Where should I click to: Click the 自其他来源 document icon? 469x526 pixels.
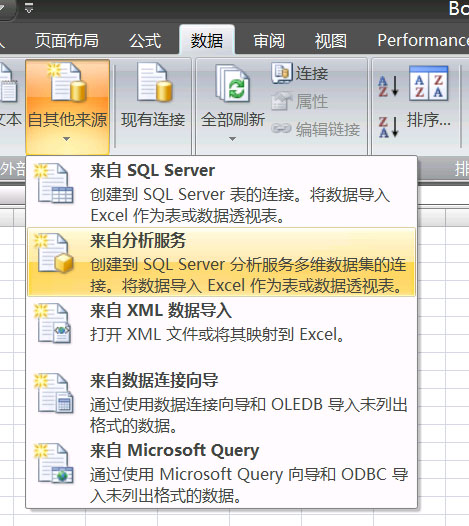[x=68, y=82]
